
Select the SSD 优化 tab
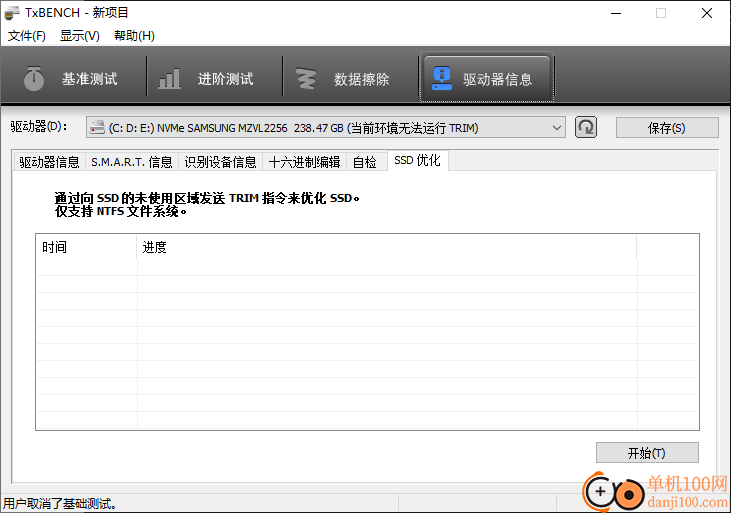417,160
